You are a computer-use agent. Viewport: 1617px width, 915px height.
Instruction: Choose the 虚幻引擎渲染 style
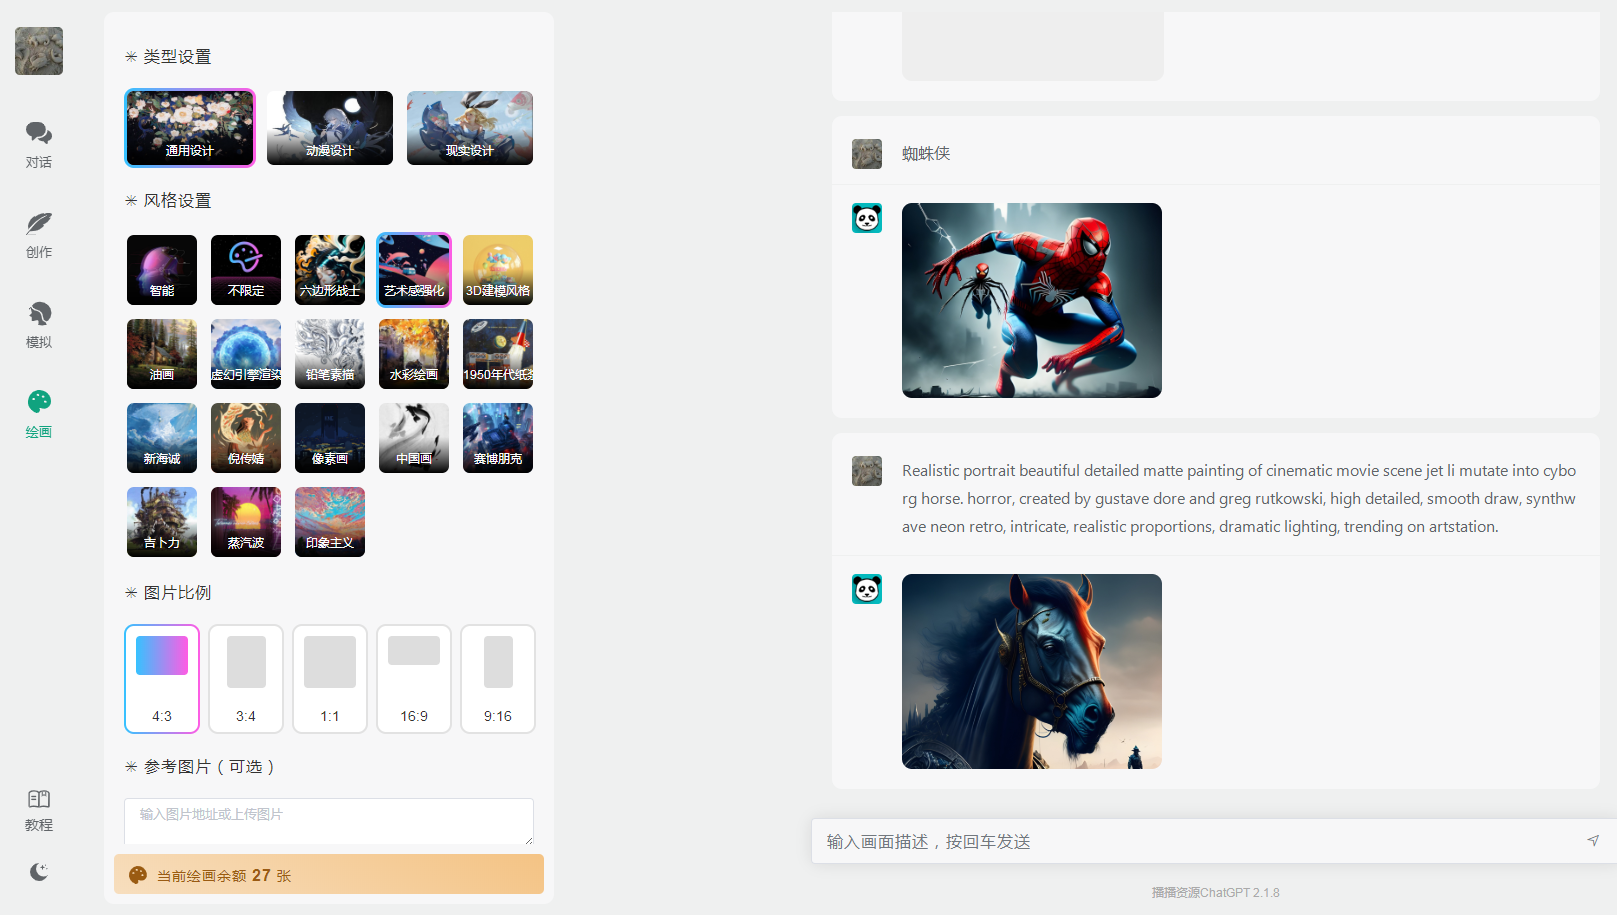click(x=246, y=354)
